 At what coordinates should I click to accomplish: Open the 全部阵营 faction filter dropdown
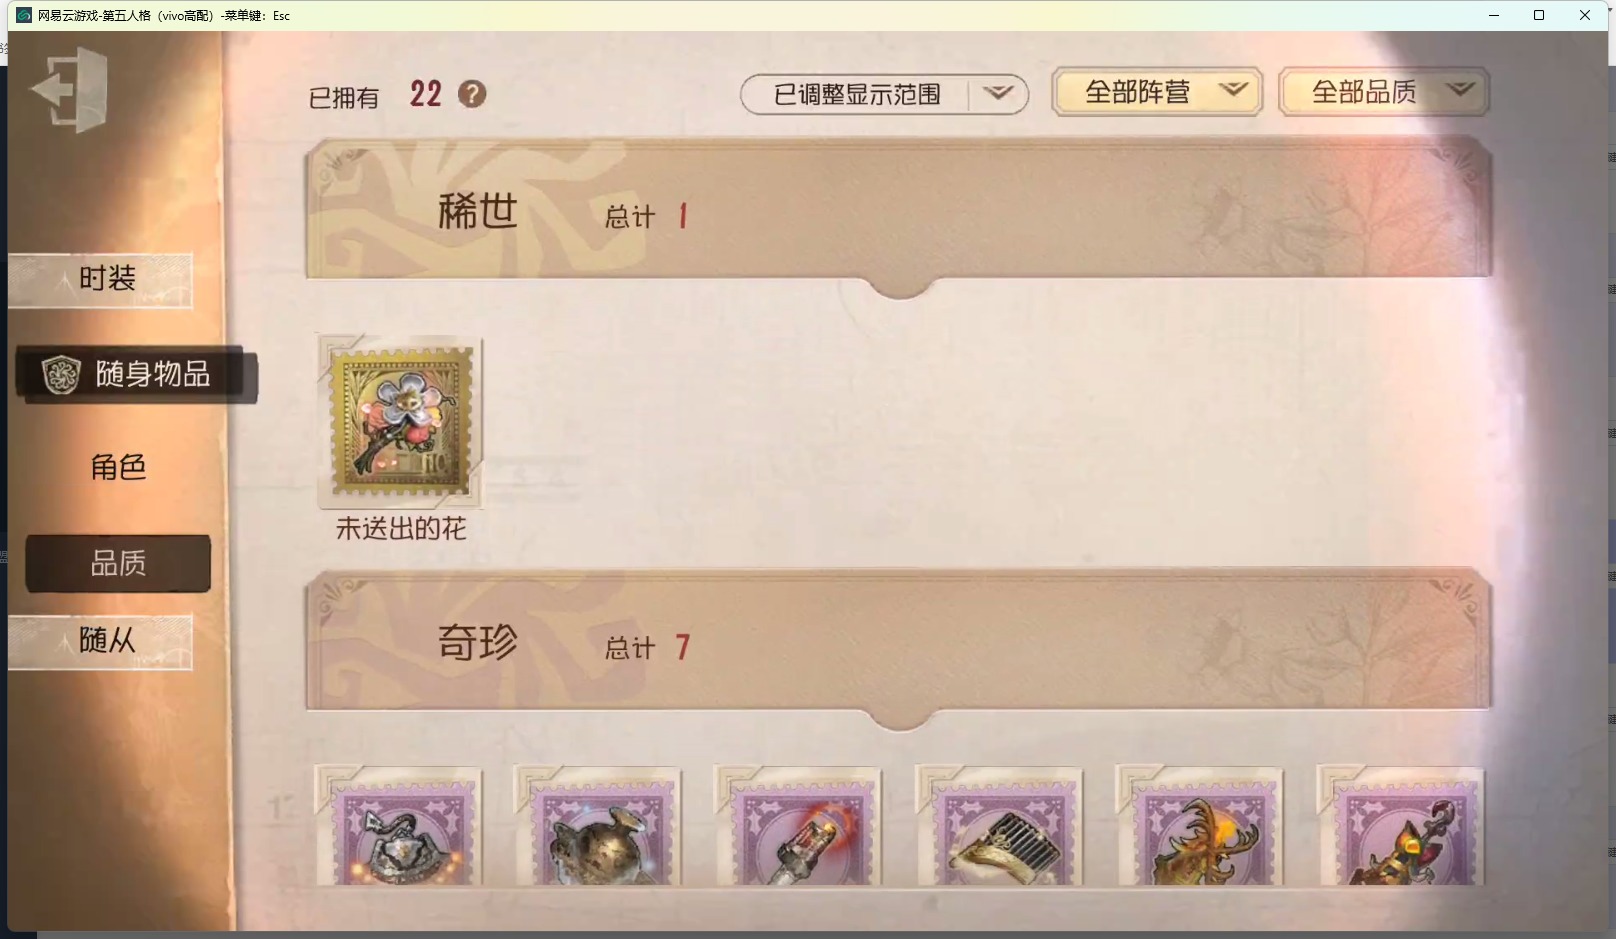tap(1157, 92)
